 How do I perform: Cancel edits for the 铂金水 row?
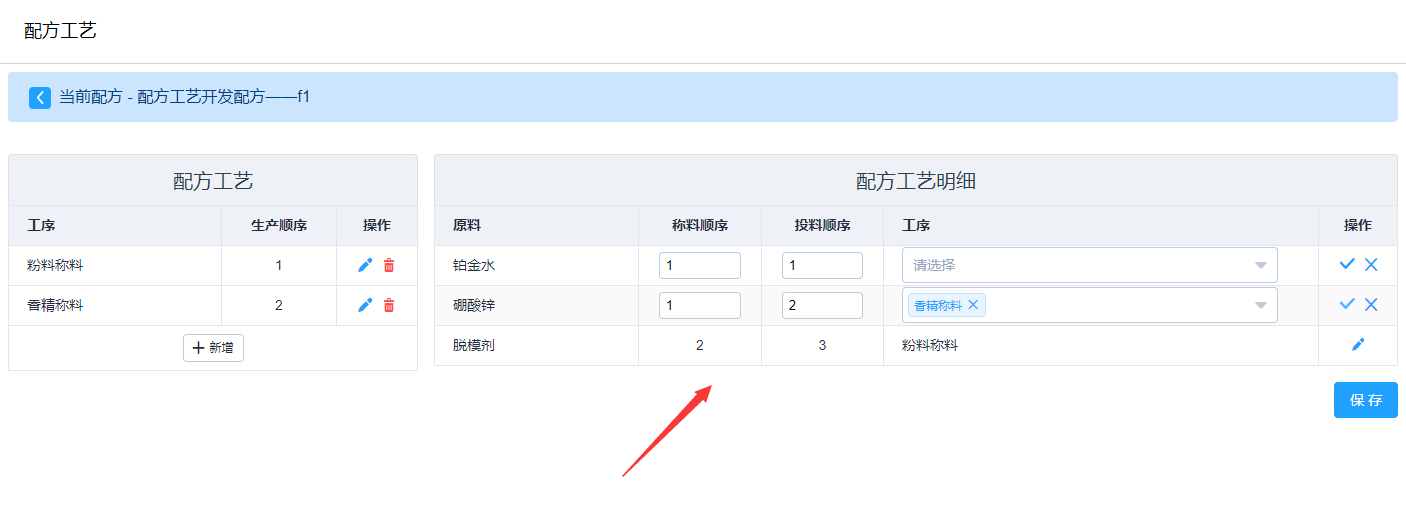click(1371, 264)
